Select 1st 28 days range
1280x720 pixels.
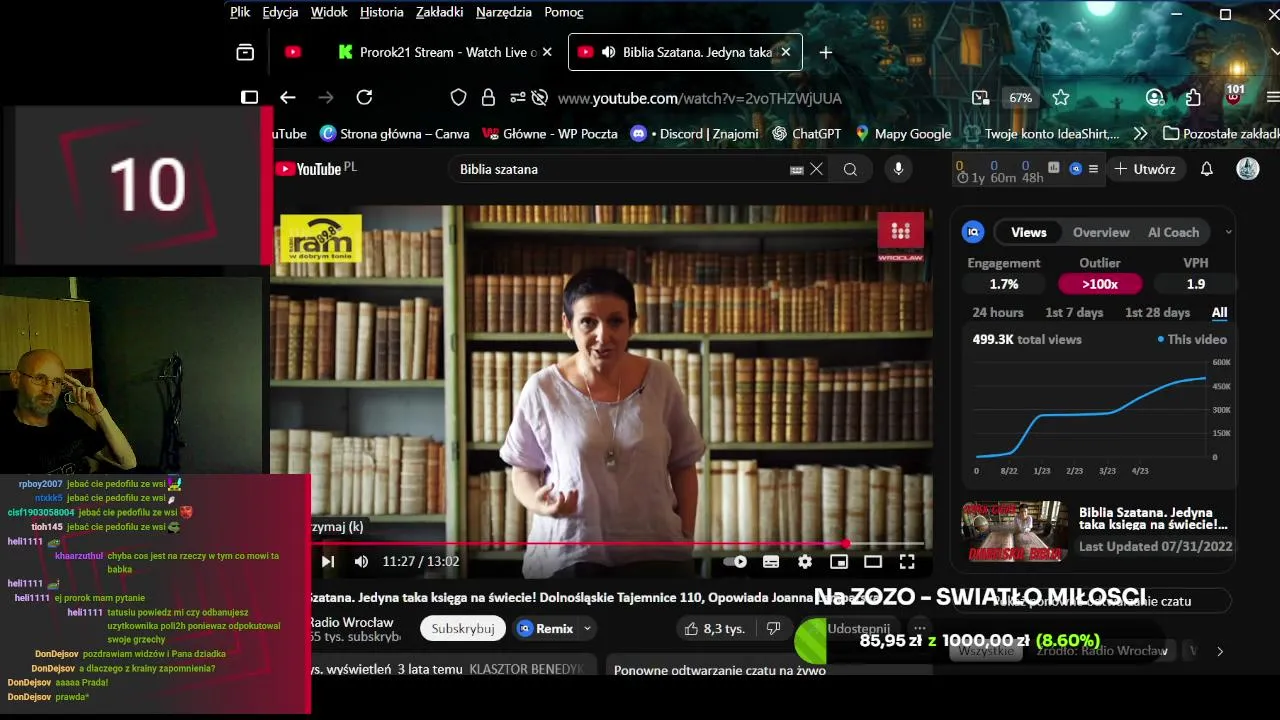[1157, 312]
